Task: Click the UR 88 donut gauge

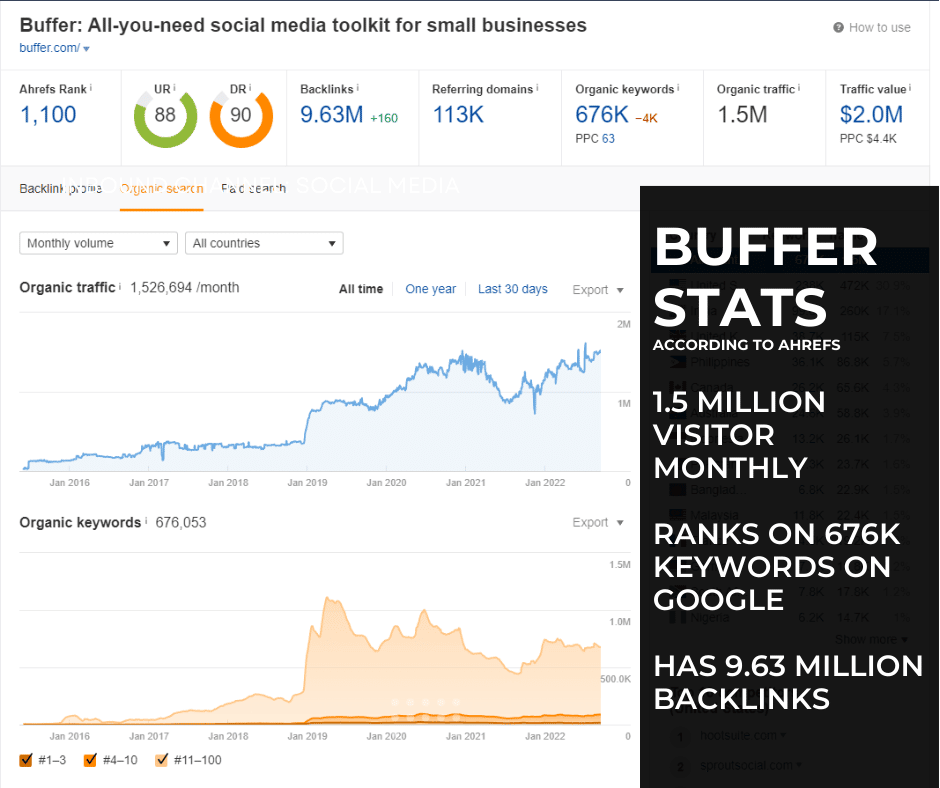Action: [165, 115]
